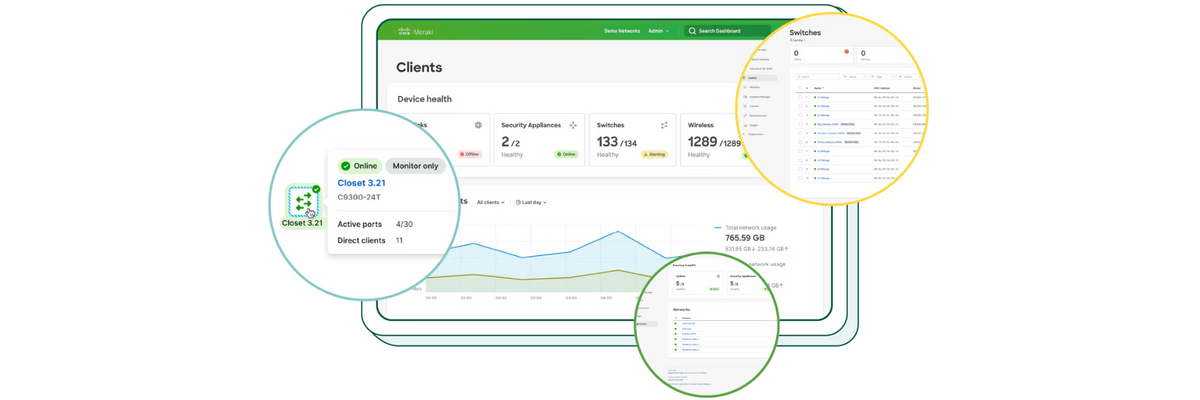Check the first row in Switches table
Viewport: 1200px width, 400px height.
coord(799,97)
